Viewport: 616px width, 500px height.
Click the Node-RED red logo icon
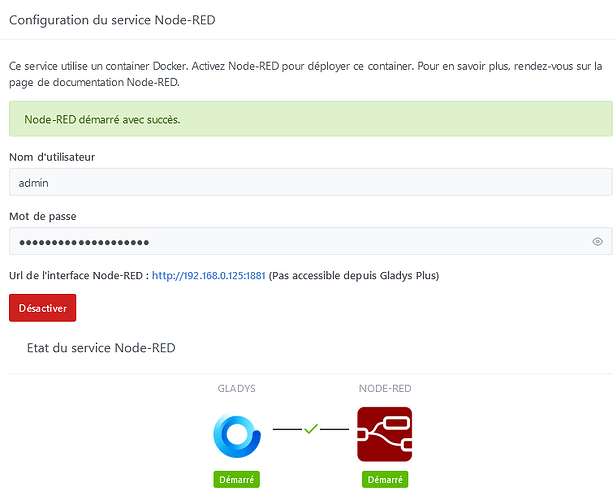pos(384,434)
